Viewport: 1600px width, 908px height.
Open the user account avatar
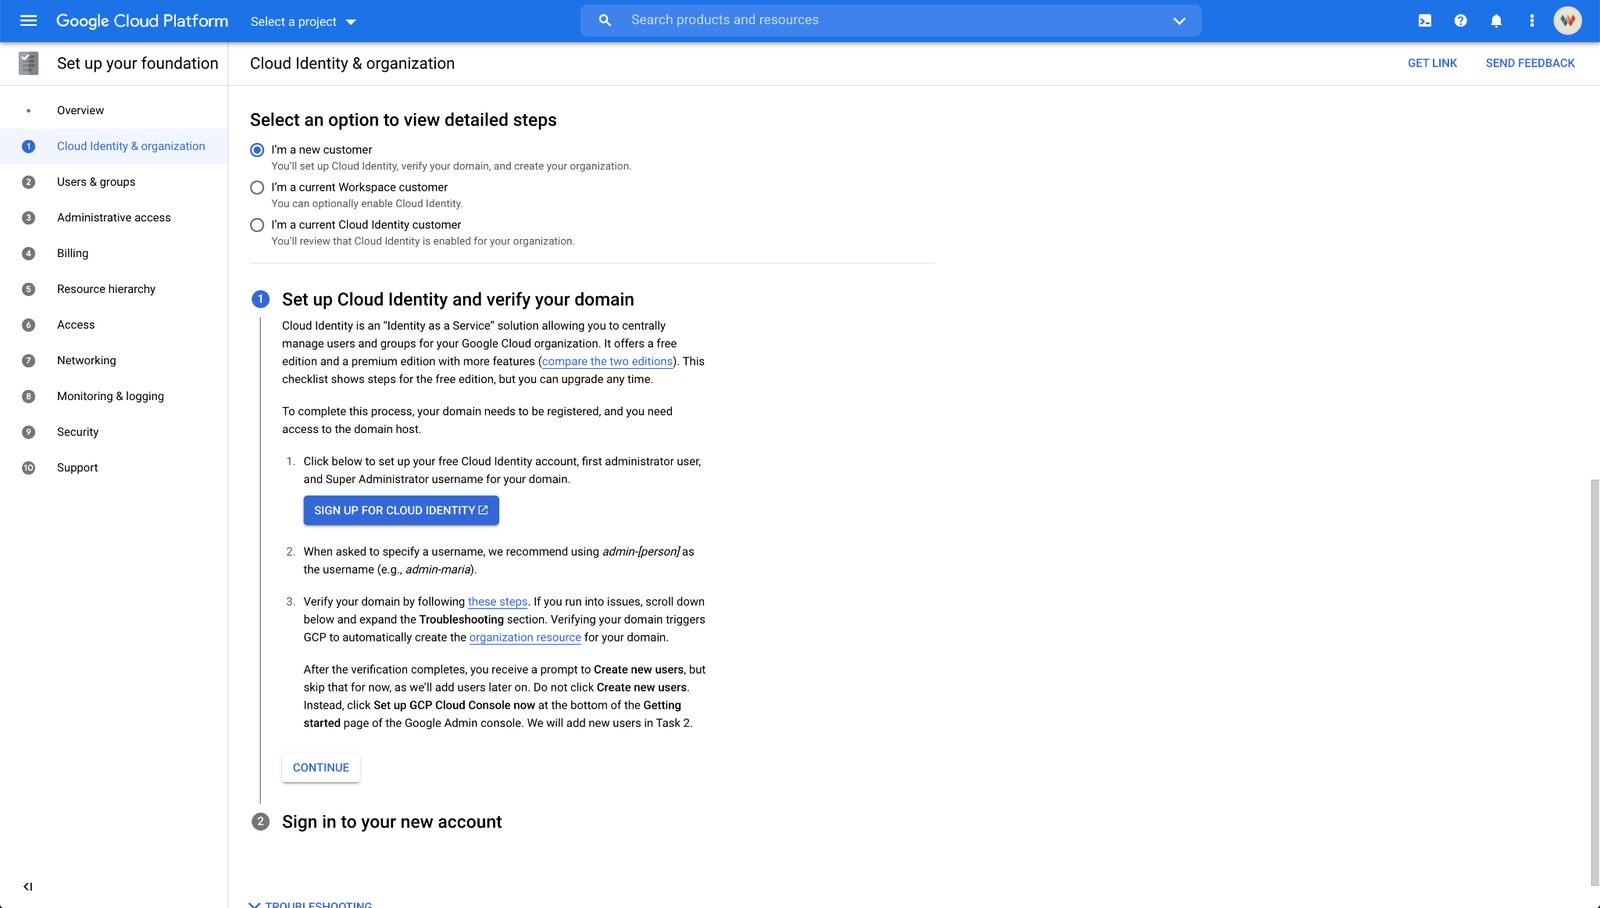pyautogui.click(x=1567, y=20)
